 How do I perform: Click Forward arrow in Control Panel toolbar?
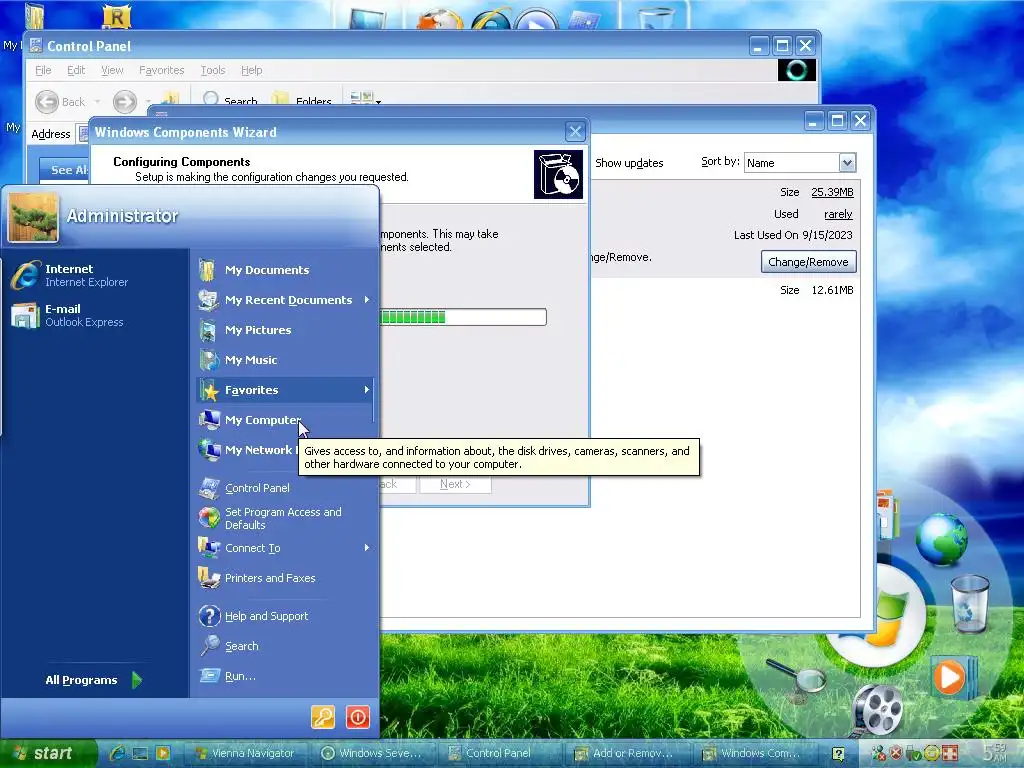(x=125, y=101)
